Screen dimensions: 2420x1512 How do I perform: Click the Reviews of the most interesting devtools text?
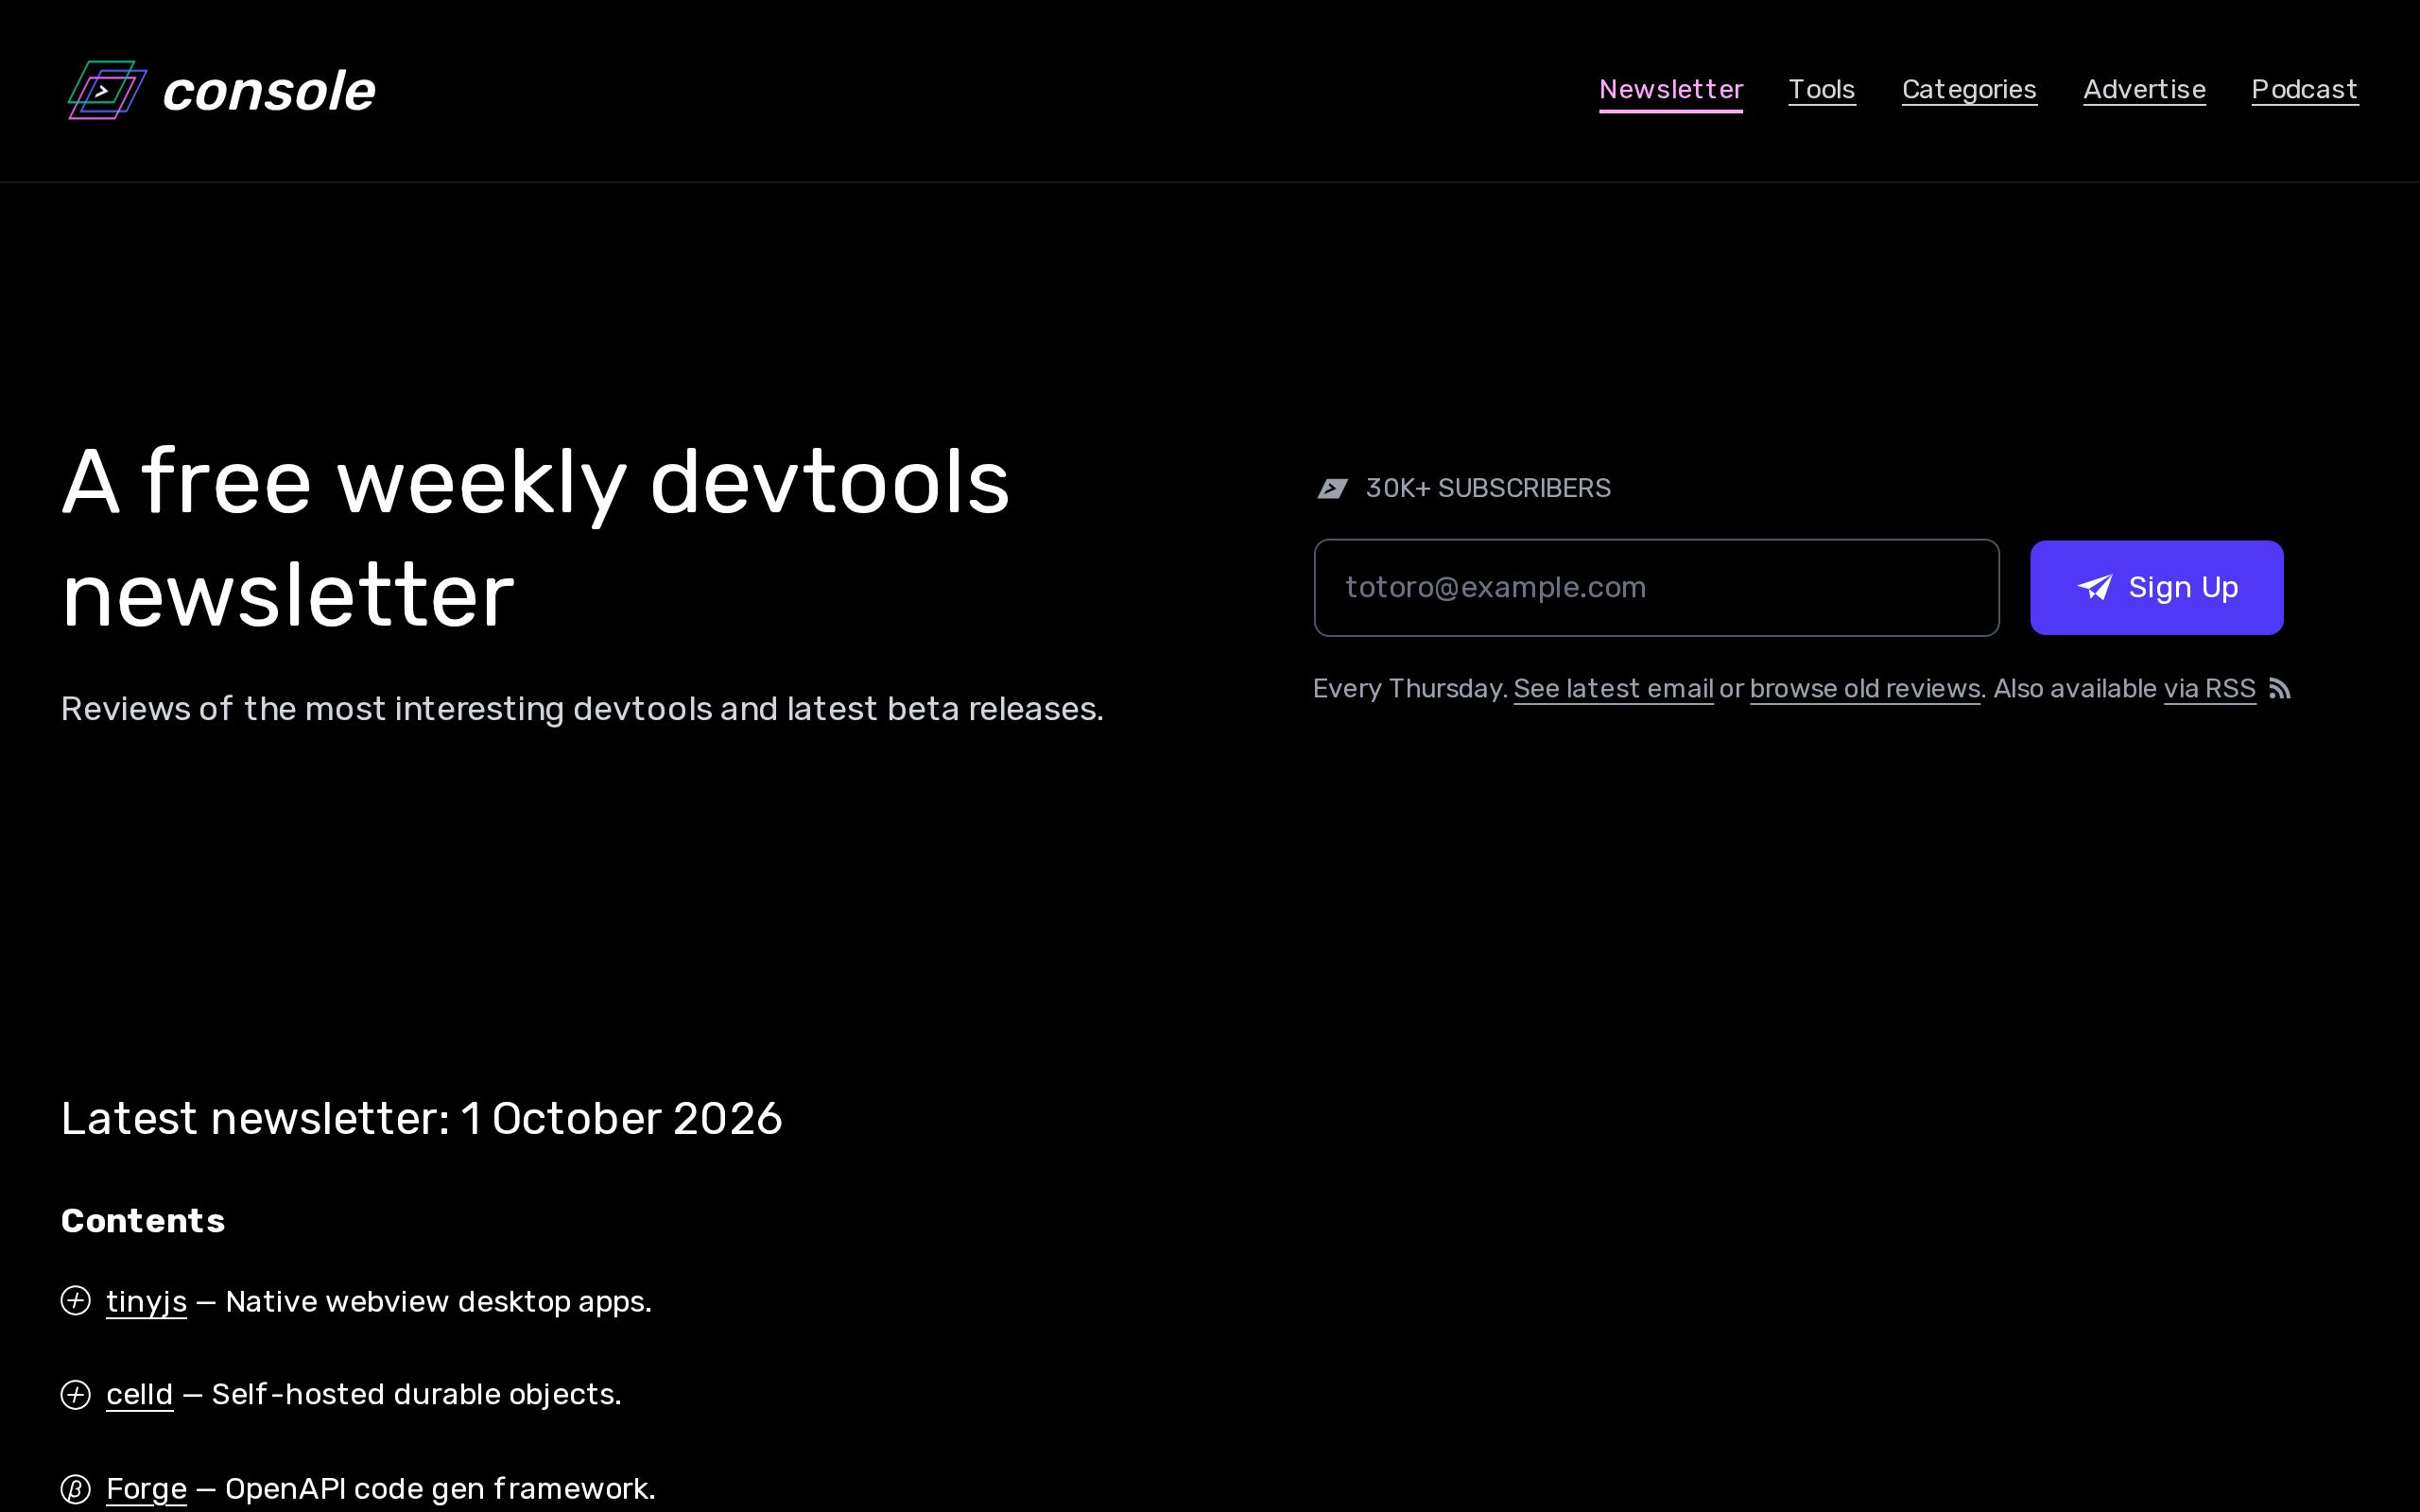click(x=582, y=709)
